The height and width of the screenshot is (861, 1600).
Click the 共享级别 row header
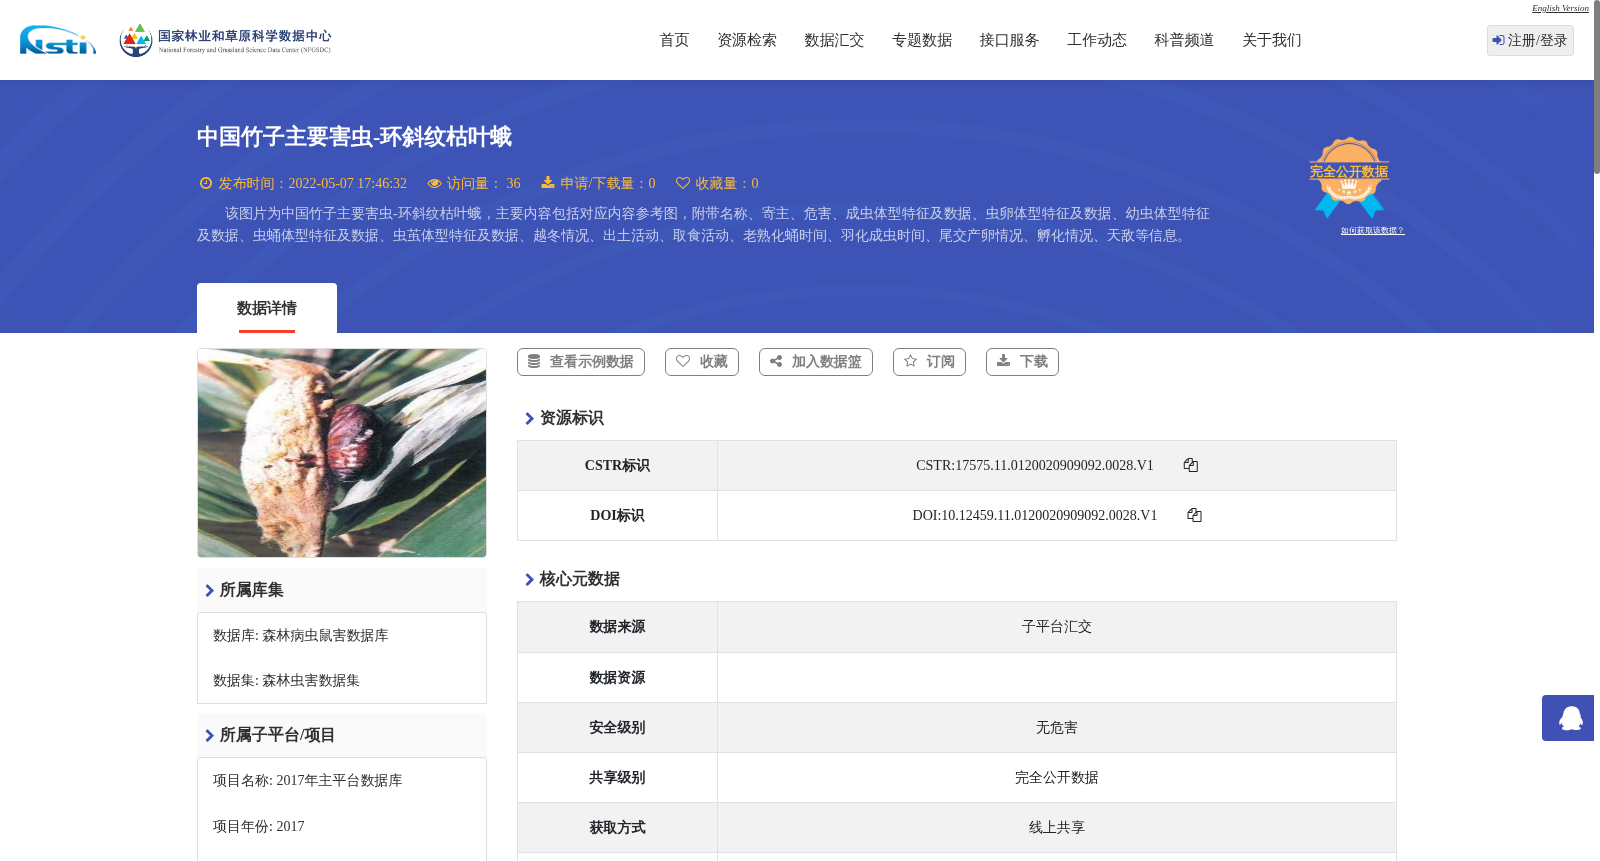point(617,778)
